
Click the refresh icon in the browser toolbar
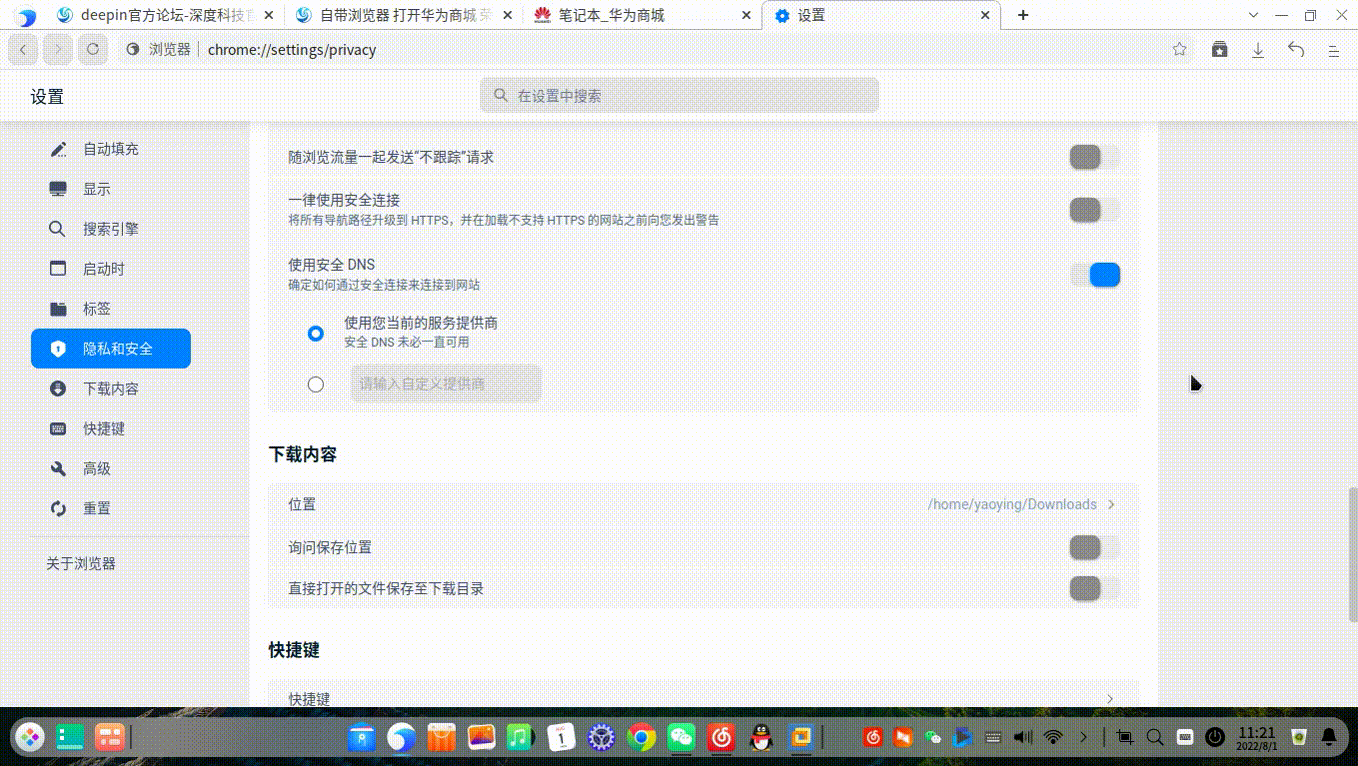coord(92,48)
